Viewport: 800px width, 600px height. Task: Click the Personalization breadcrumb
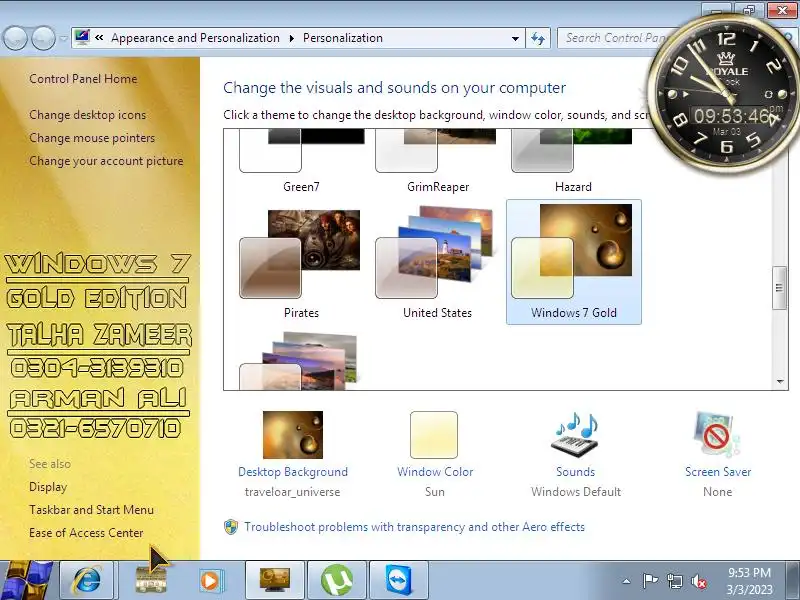343,38
